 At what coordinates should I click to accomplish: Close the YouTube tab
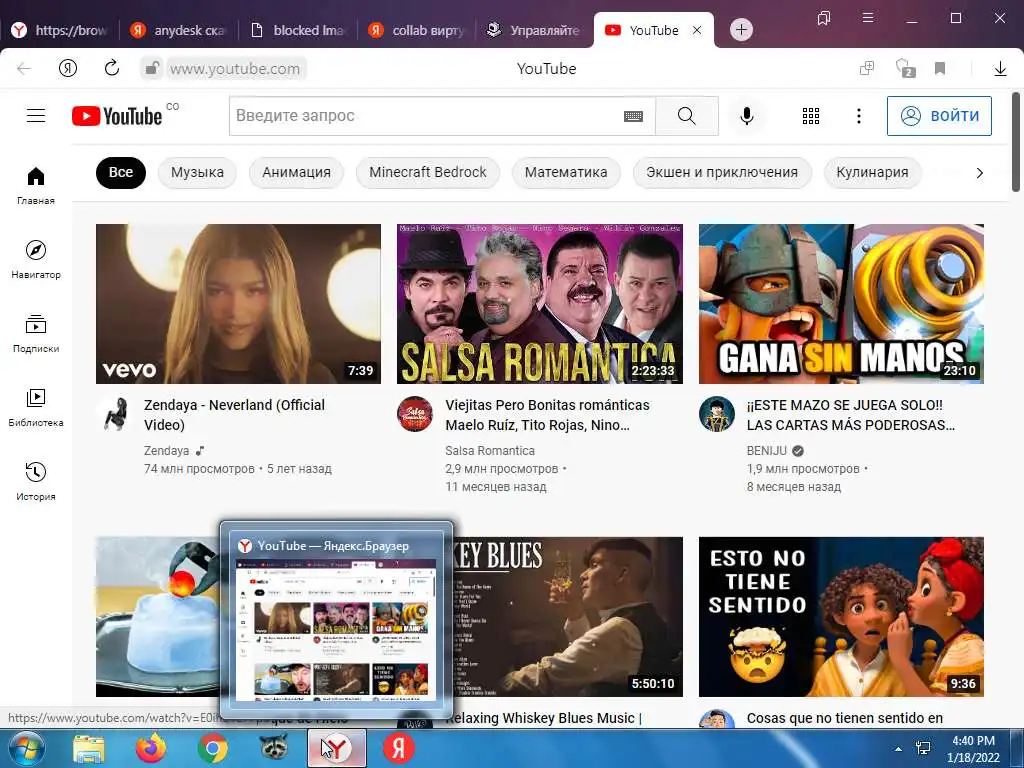697,30
